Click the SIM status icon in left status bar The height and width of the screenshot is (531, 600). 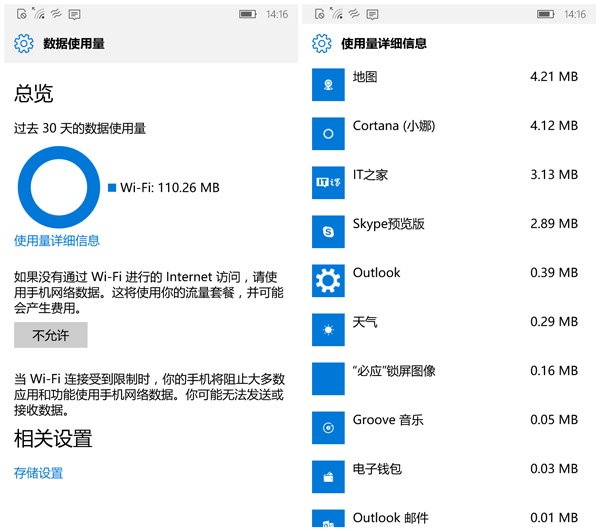[x=22, y=14]
